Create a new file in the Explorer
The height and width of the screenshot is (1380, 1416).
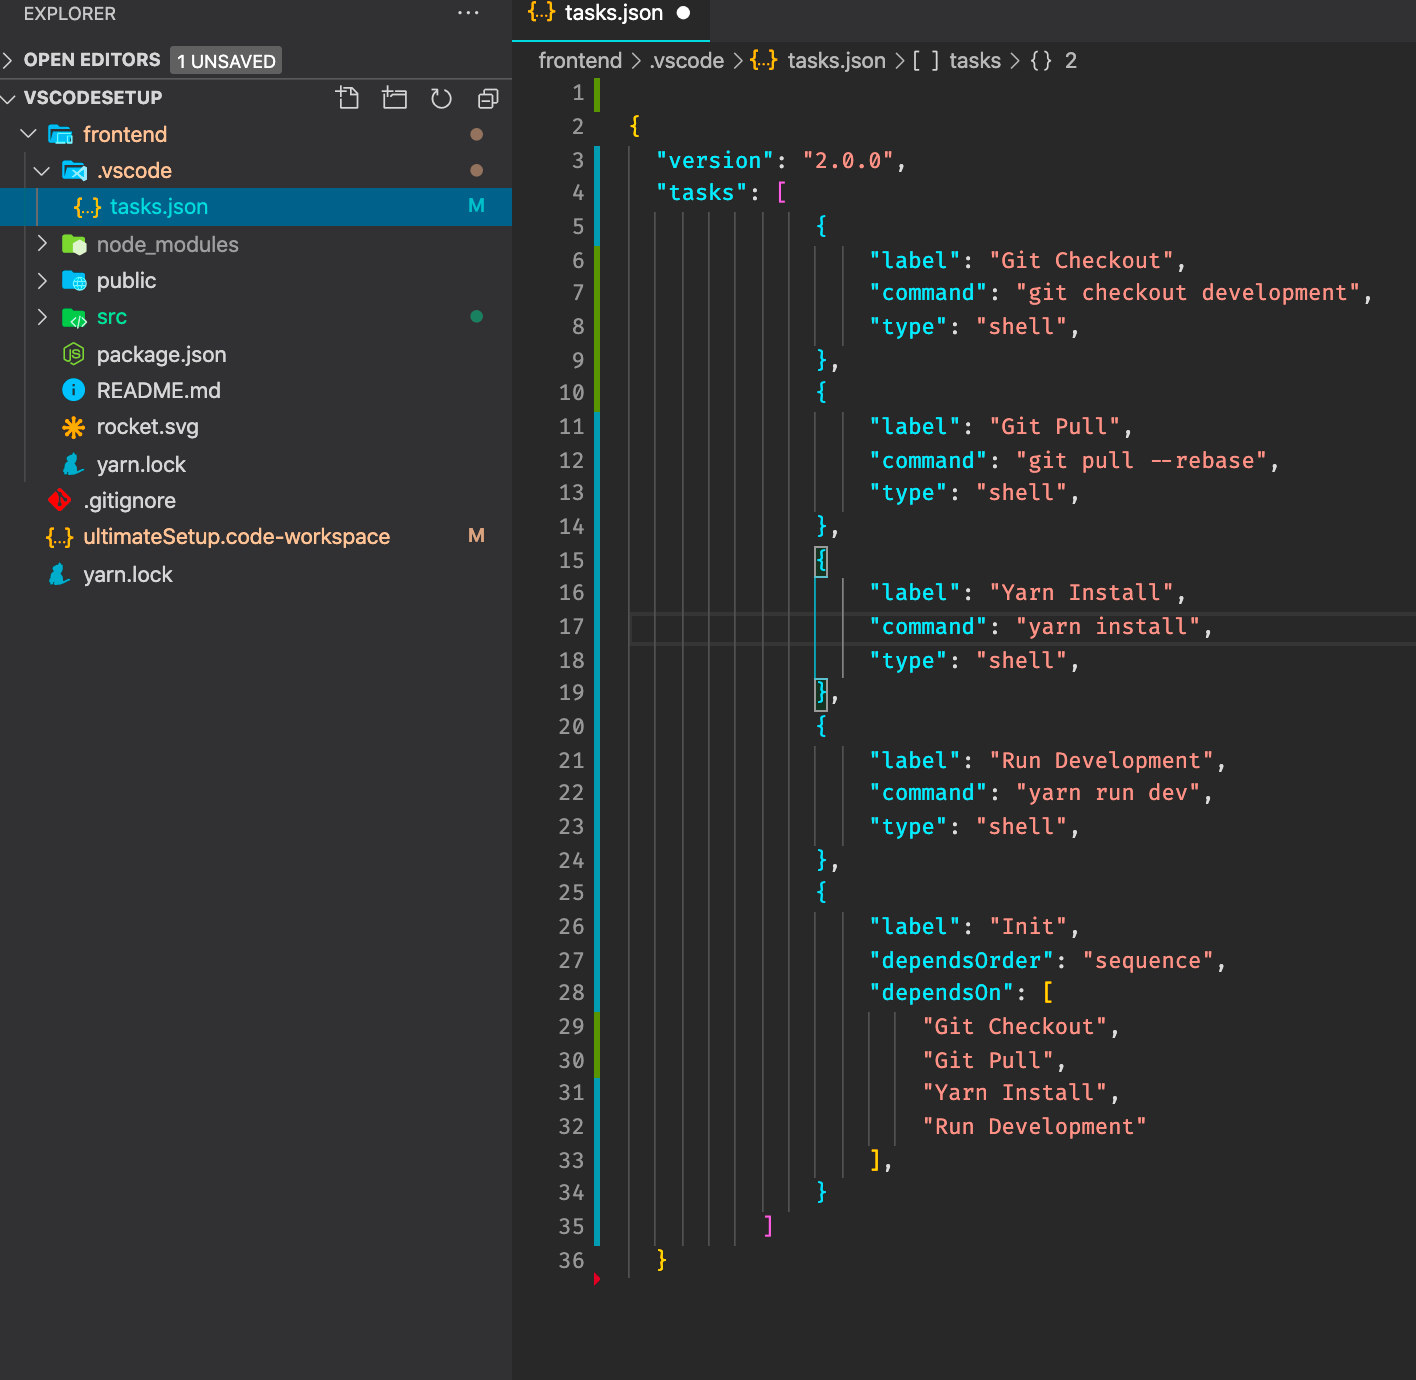(348, 98)
